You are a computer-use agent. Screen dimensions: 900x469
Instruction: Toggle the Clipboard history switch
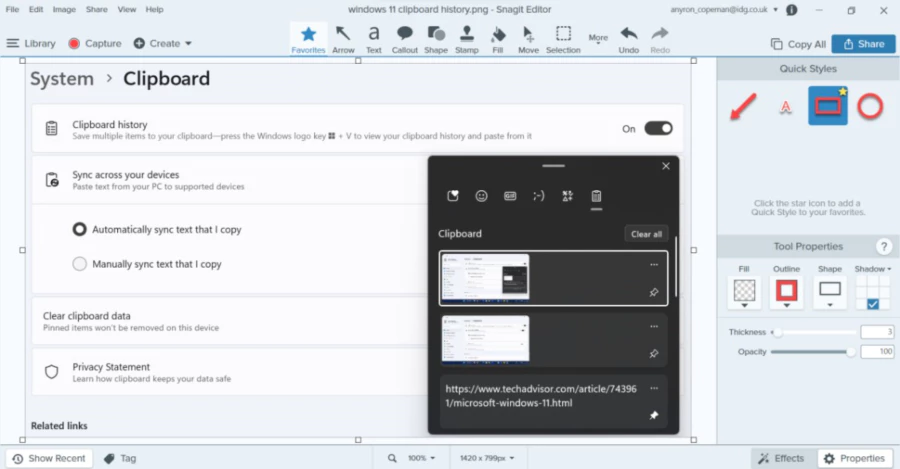click(658, 128)
